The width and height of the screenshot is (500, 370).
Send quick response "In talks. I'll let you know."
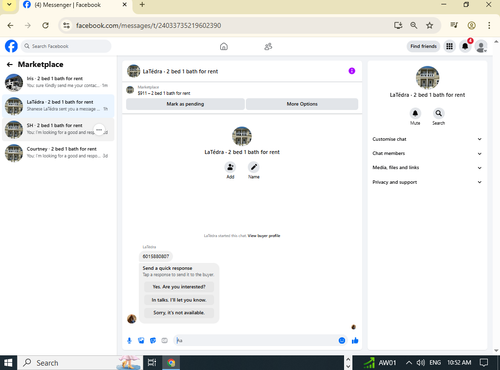pyautogui.click(x=179, y=300)
